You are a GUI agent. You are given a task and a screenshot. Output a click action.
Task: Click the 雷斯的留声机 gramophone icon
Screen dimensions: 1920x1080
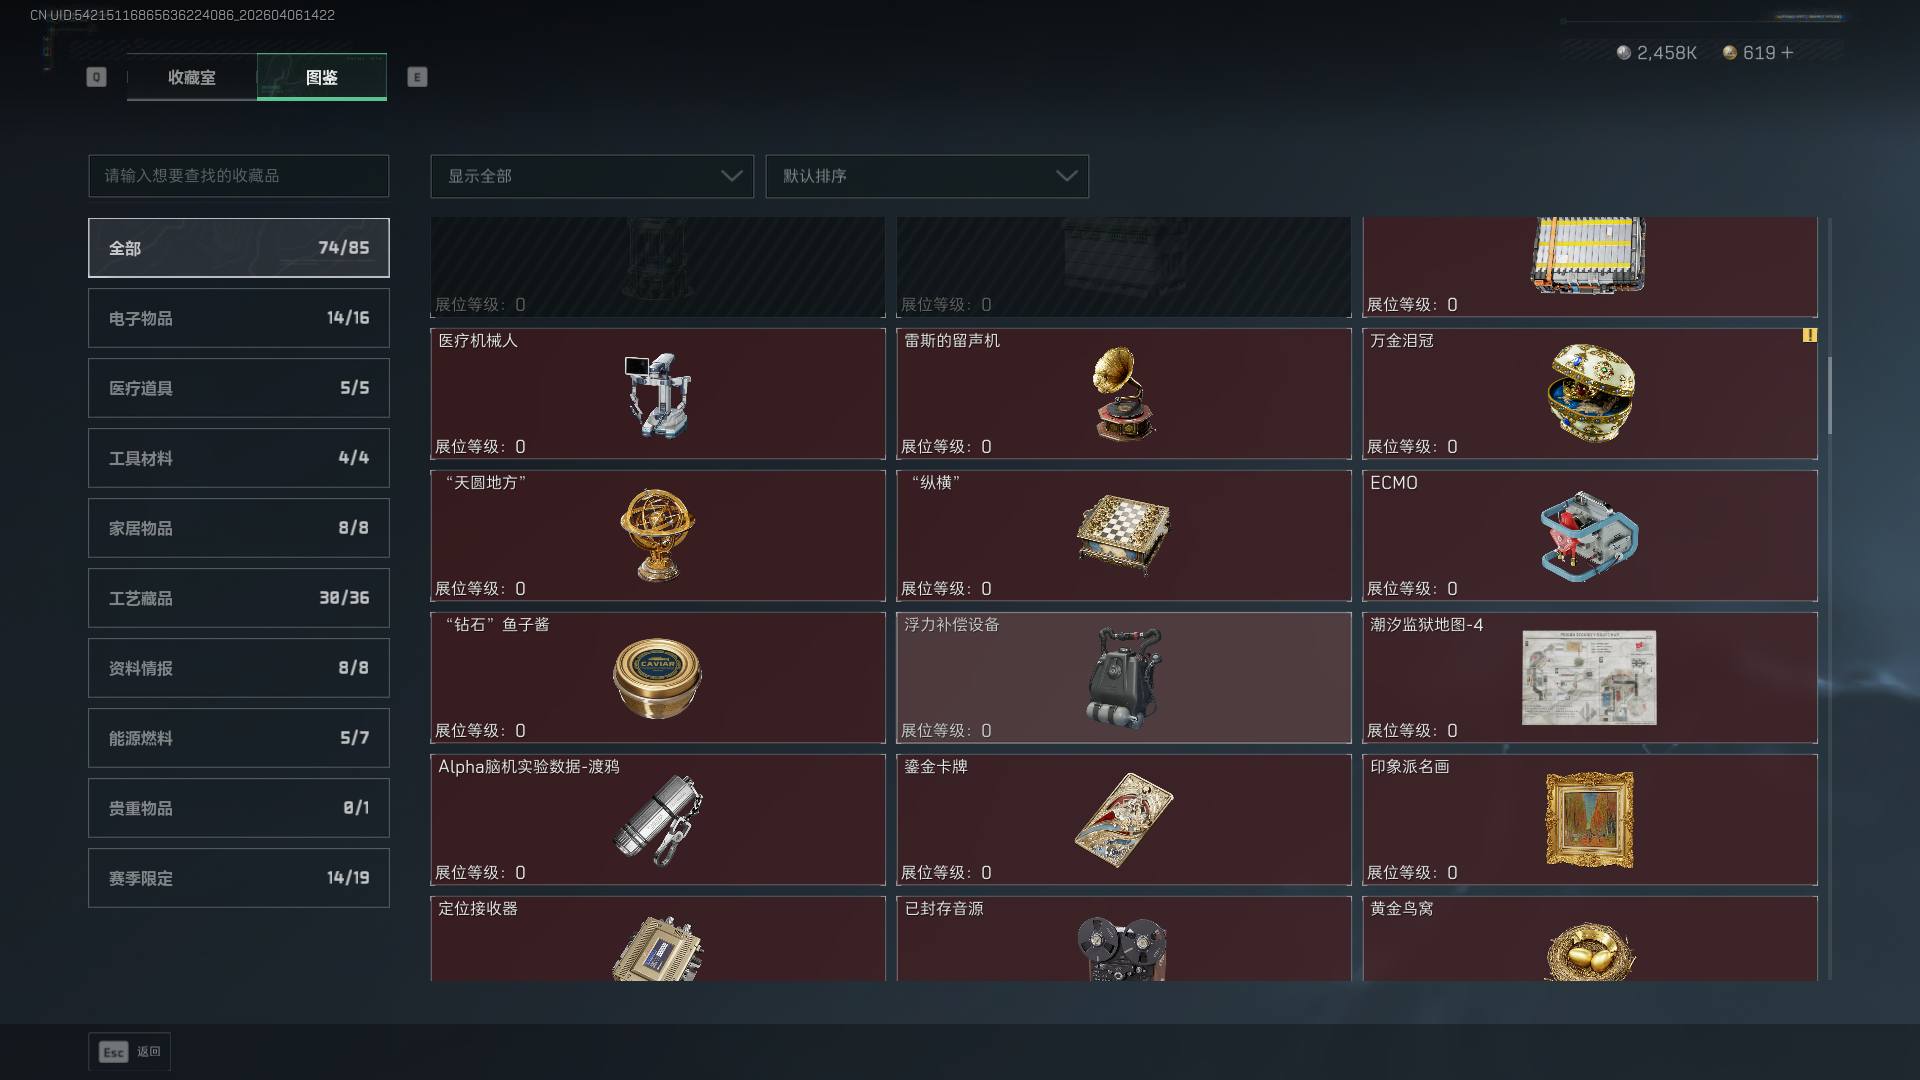pyautogui.click(x=1124, y=394)
